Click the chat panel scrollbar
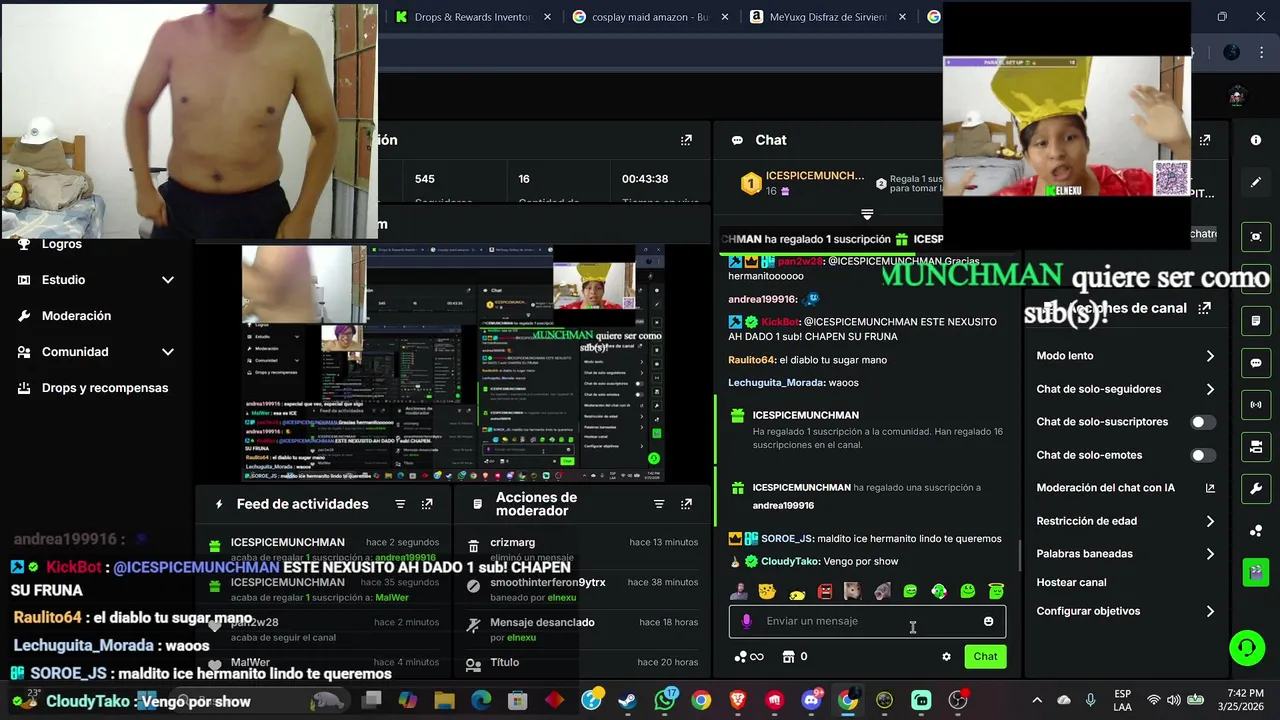The height and width of the screenshot is (720, 1280). click(x=1019, y=555)
